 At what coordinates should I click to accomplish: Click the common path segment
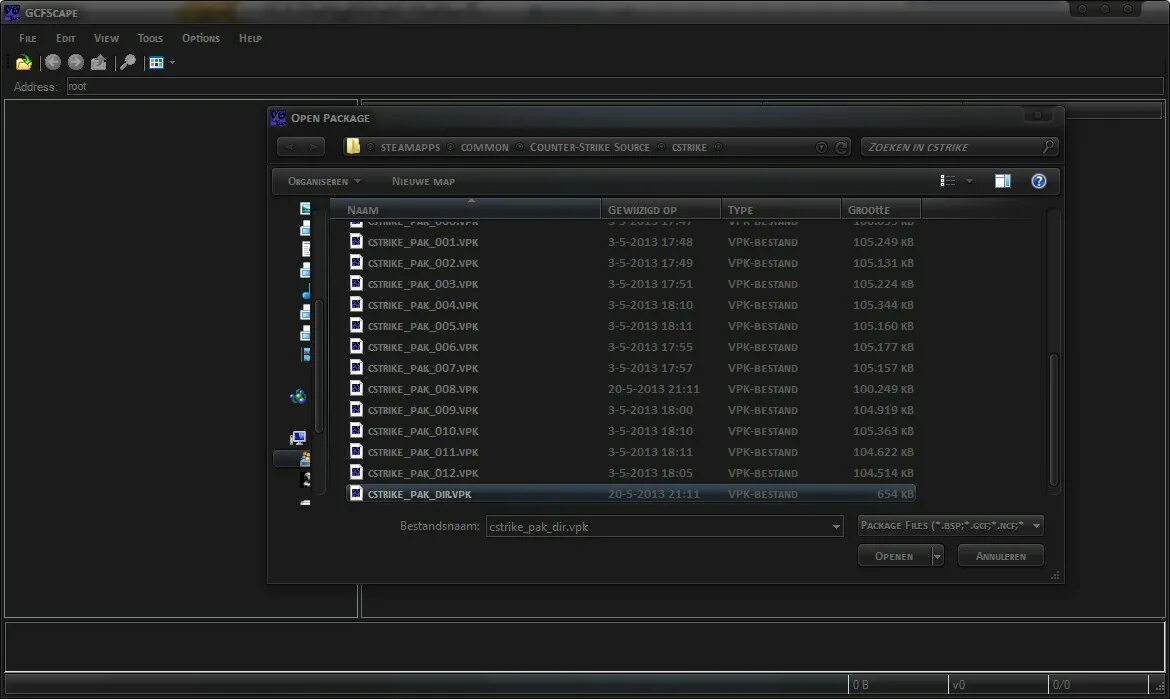click(x=484, y=148)
